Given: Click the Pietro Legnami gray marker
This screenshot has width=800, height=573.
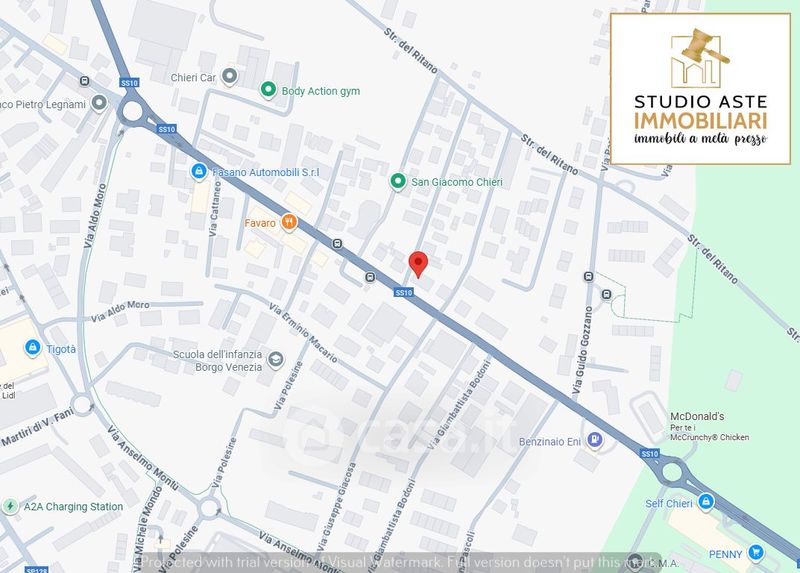Looking at the screenshot, I should pyautogui.click(x=99, y=103).
